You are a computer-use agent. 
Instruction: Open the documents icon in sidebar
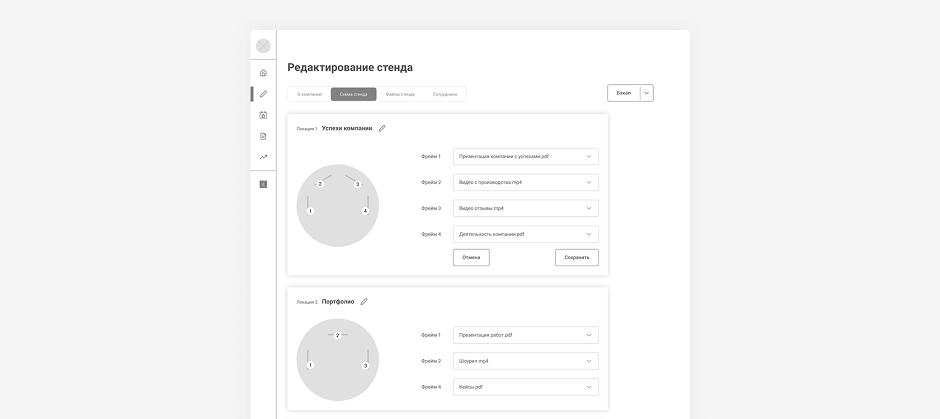point(263,136)
